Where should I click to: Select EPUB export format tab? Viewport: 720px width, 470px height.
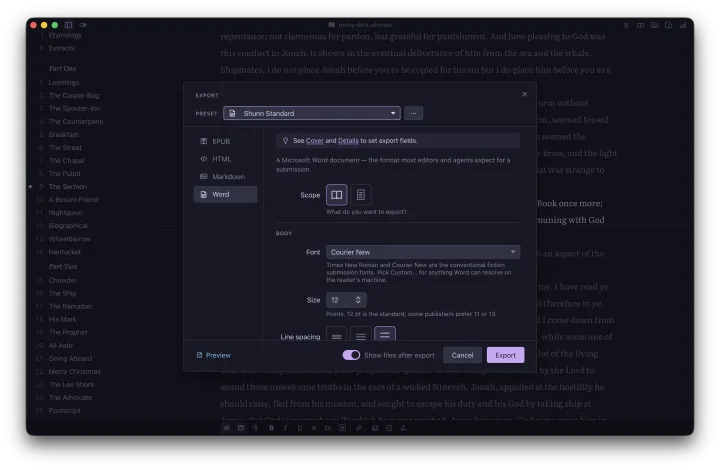point(225,141)
